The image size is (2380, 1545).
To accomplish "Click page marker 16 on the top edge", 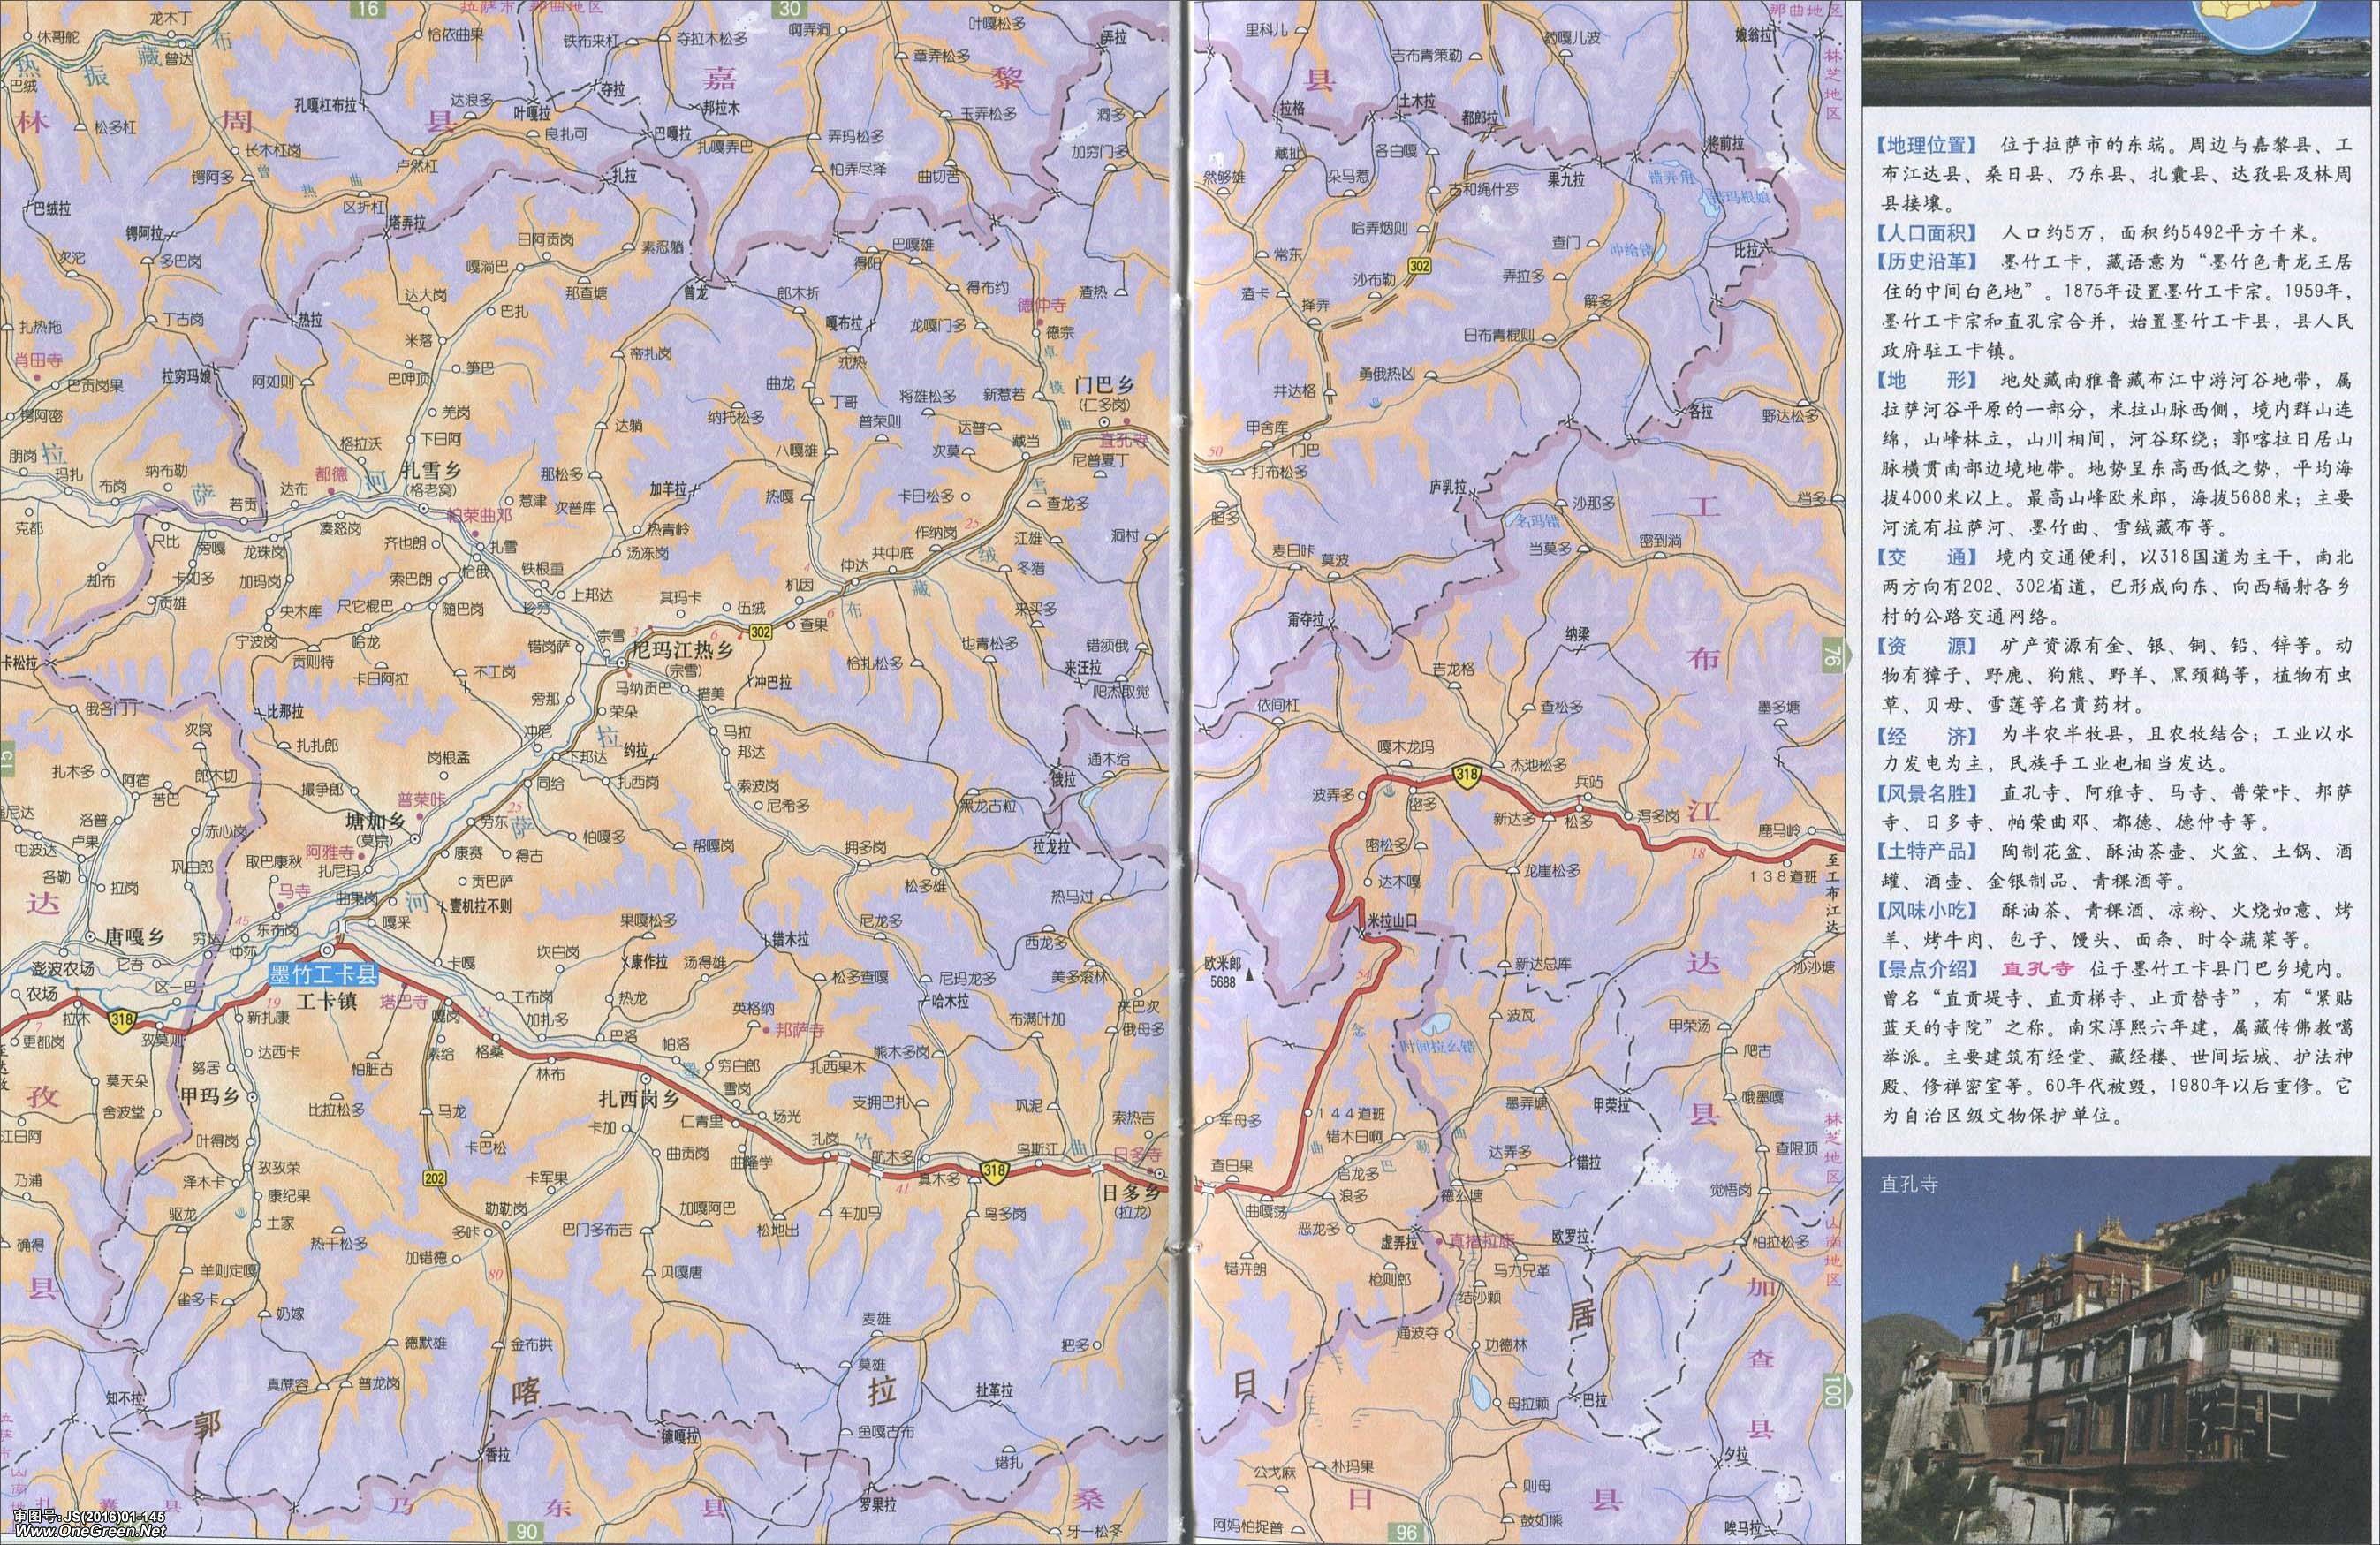I will coord(370,9).
